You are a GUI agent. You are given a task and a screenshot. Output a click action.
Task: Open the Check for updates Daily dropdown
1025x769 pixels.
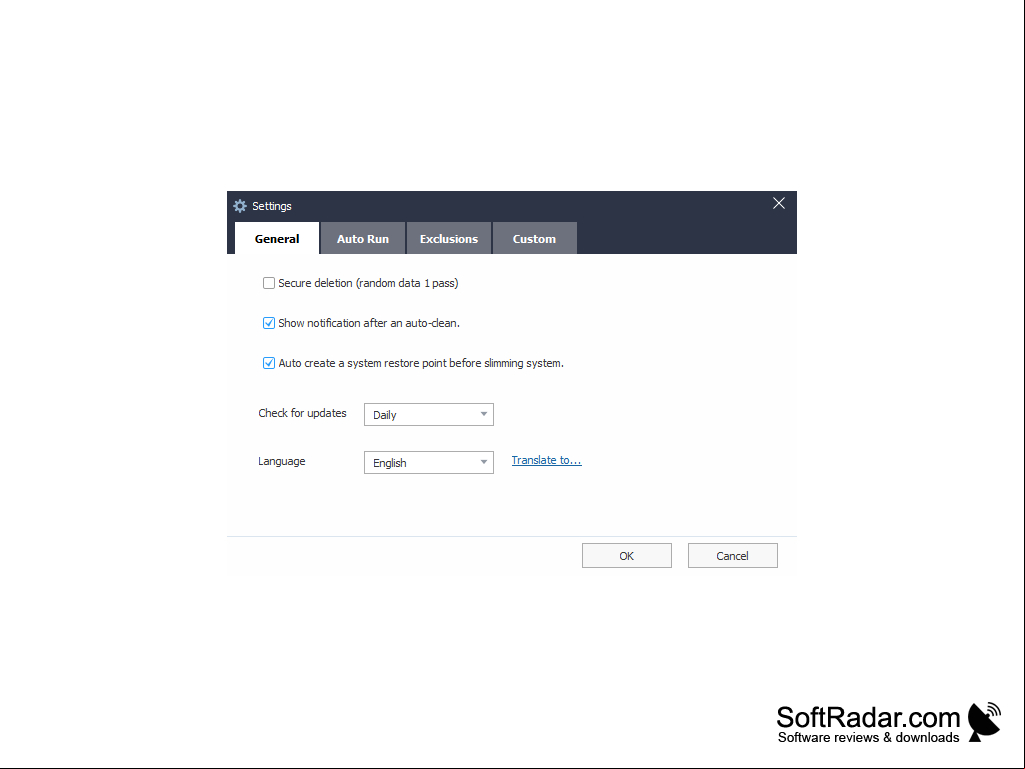429,415
